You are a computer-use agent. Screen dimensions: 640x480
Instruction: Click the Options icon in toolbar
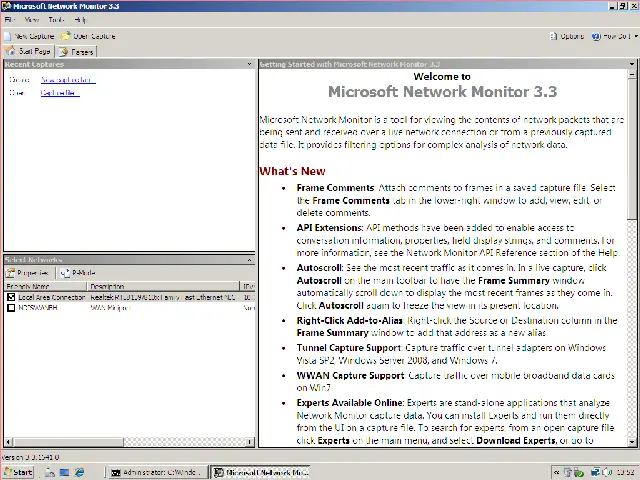[553, 36]
